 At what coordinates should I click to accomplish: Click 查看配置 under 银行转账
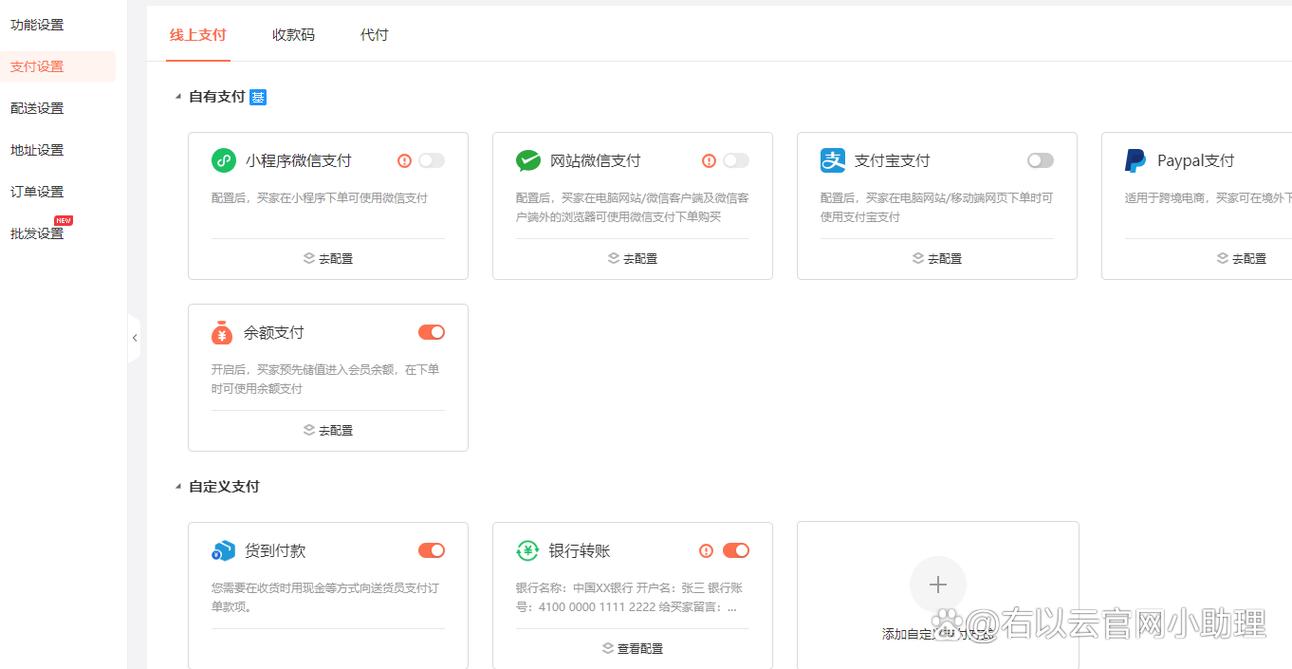632,648
